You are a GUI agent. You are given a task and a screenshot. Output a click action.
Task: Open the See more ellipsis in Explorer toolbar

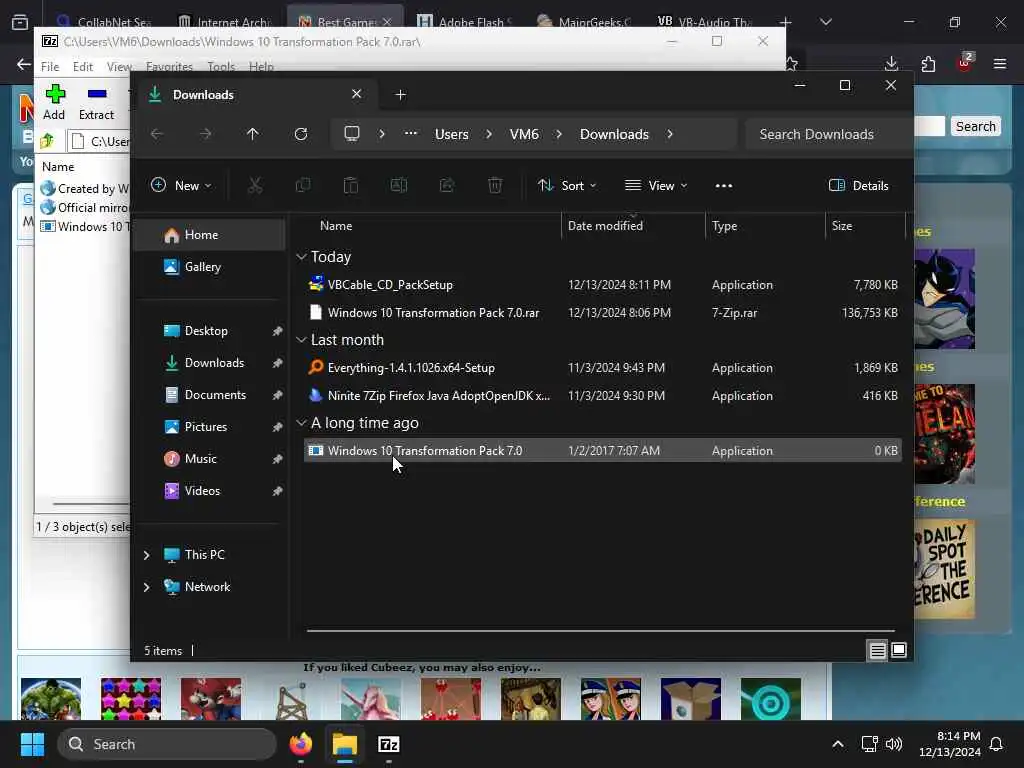pos(724,185)
